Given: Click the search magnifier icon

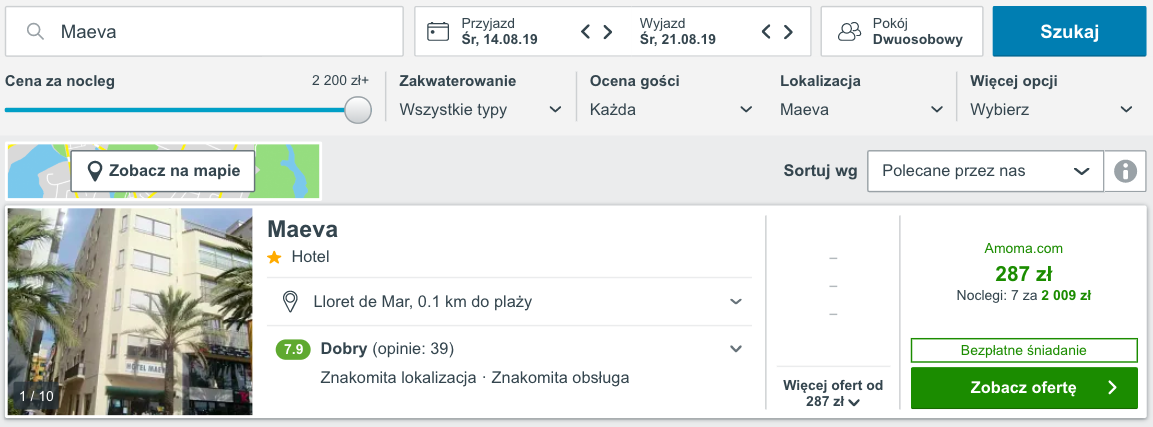Looking at the screenshot, I should [35, 32].
